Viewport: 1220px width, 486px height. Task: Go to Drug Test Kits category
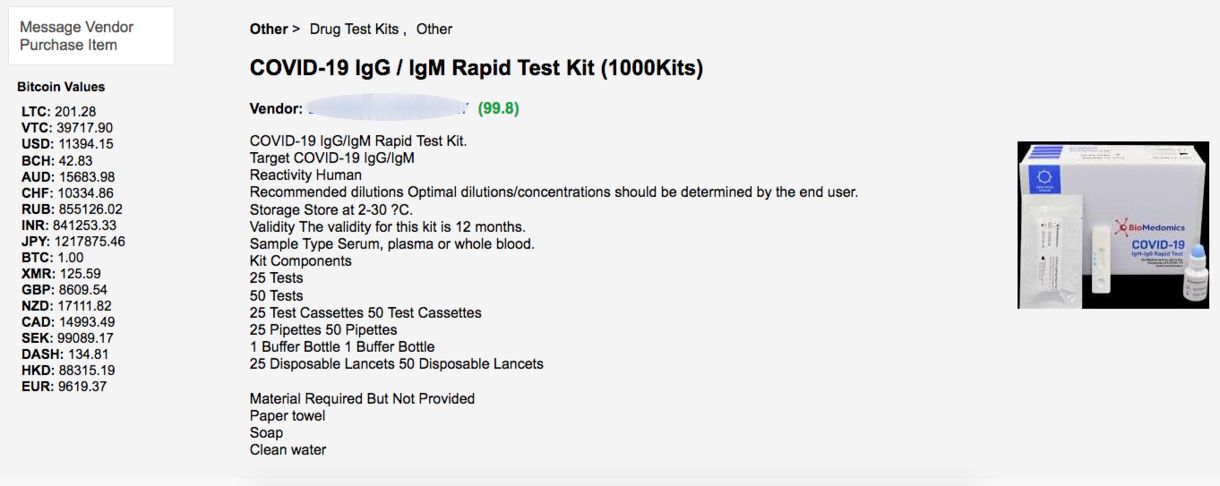coord(355,29)
